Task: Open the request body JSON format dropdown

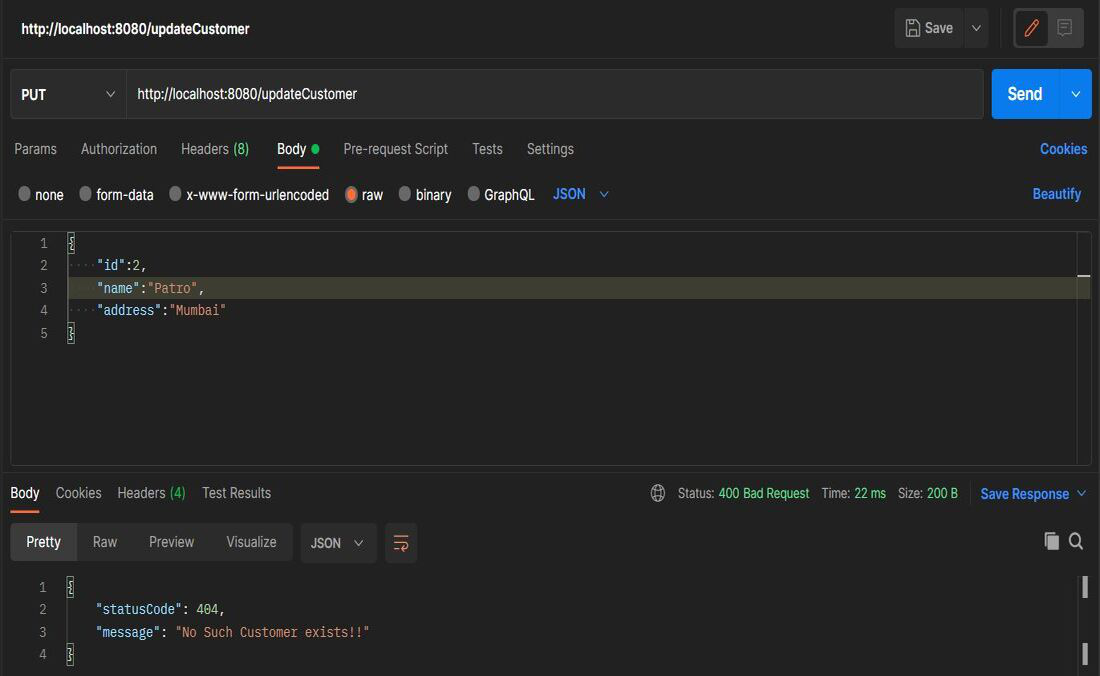Action: coord(580,194)
